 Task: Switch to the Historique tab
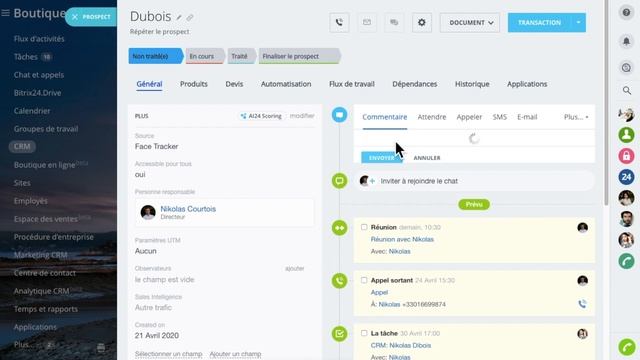pyautogui.click(x=472, y=84)
